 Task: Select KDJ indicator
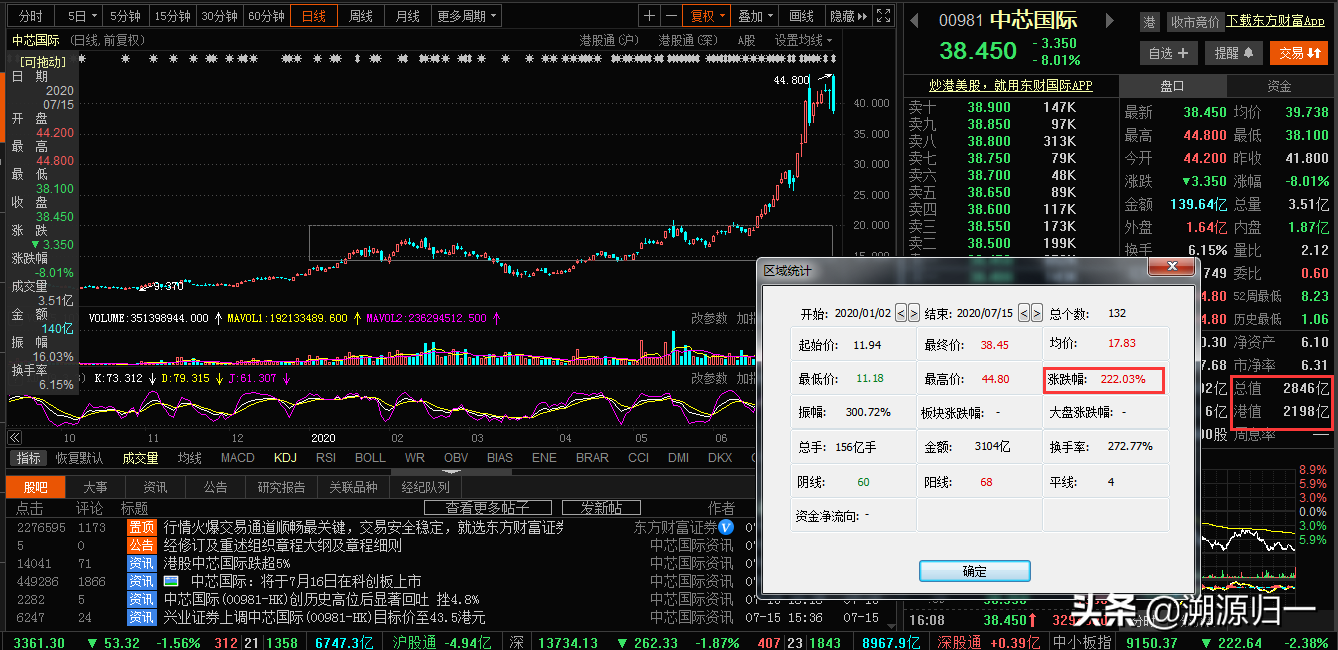(x=285, y=458)
